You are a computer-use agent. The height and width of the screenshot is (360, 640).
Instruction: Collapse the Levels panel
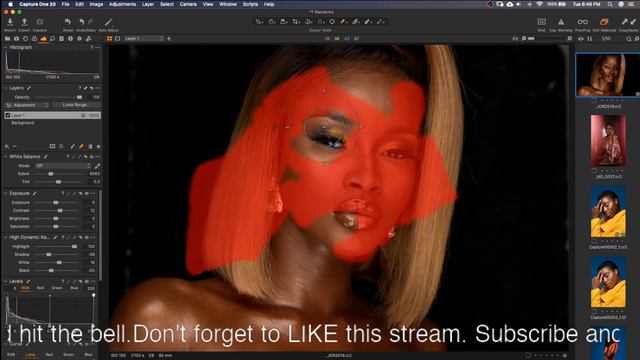[6, 282]
